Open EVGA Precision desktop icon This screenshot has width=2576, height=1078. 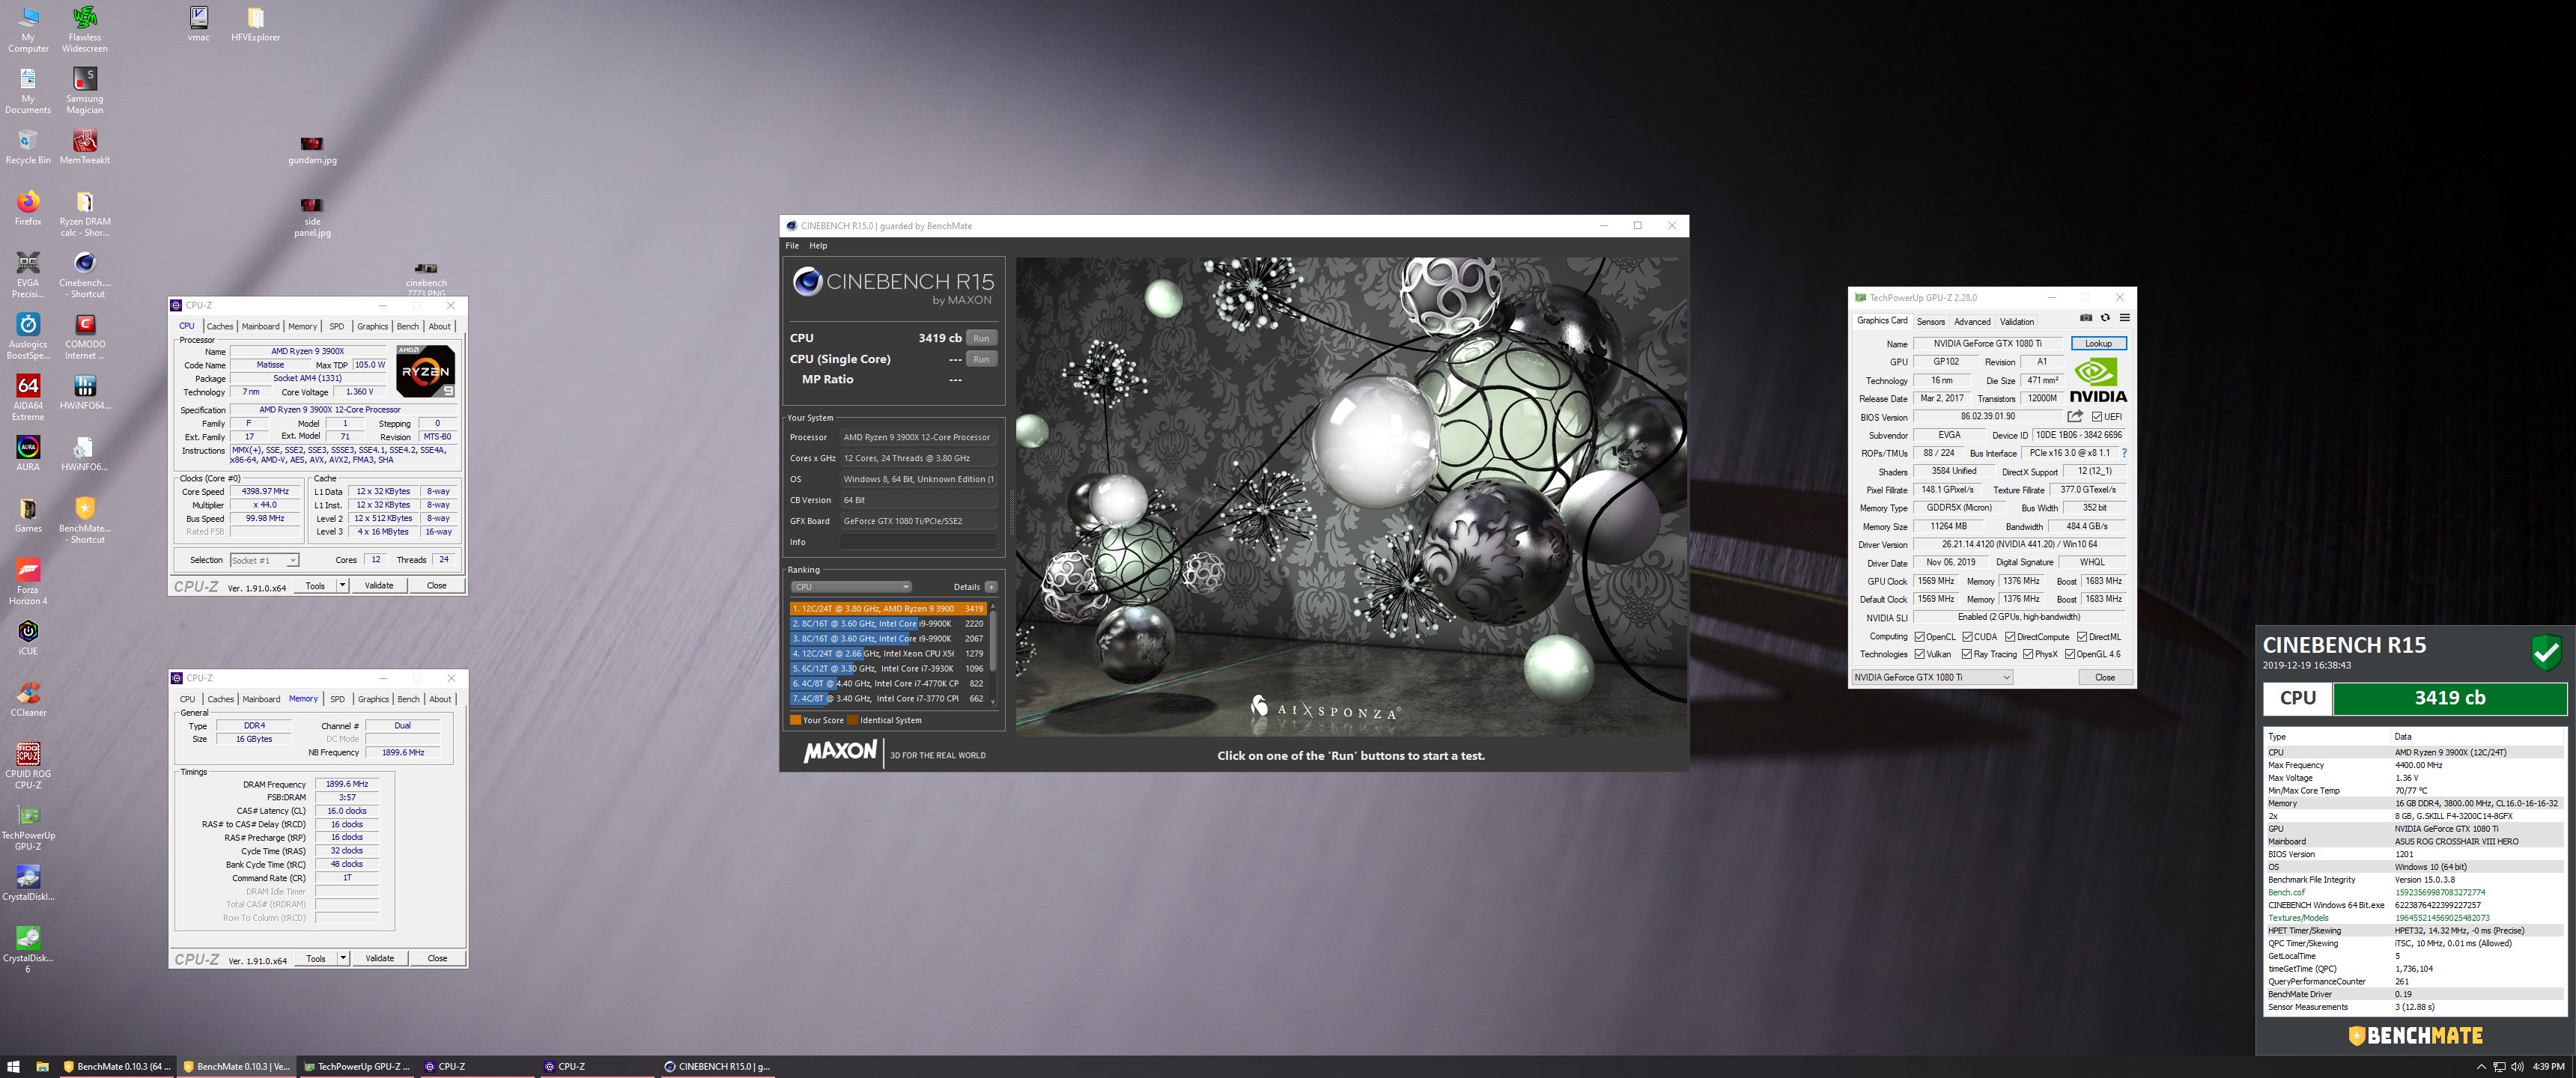(28, 275)
